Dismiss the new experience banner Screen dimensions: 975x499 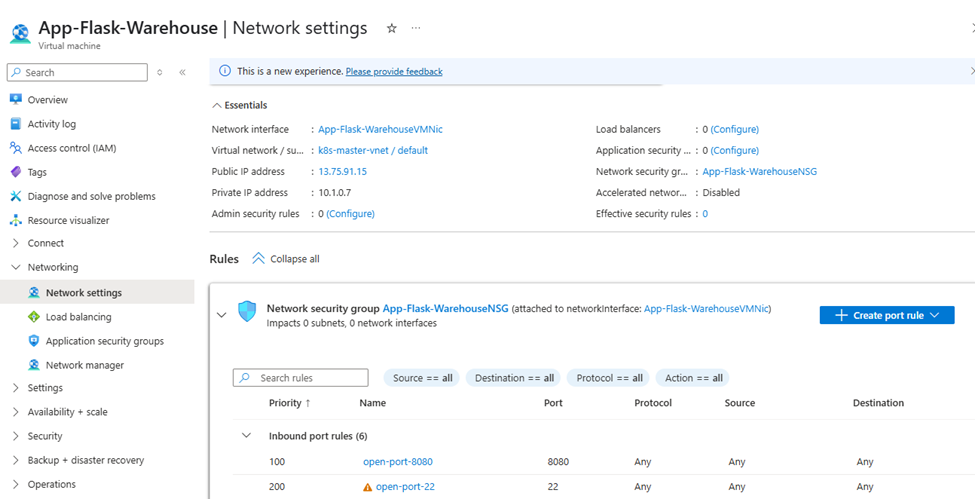(x=972, y=71)
